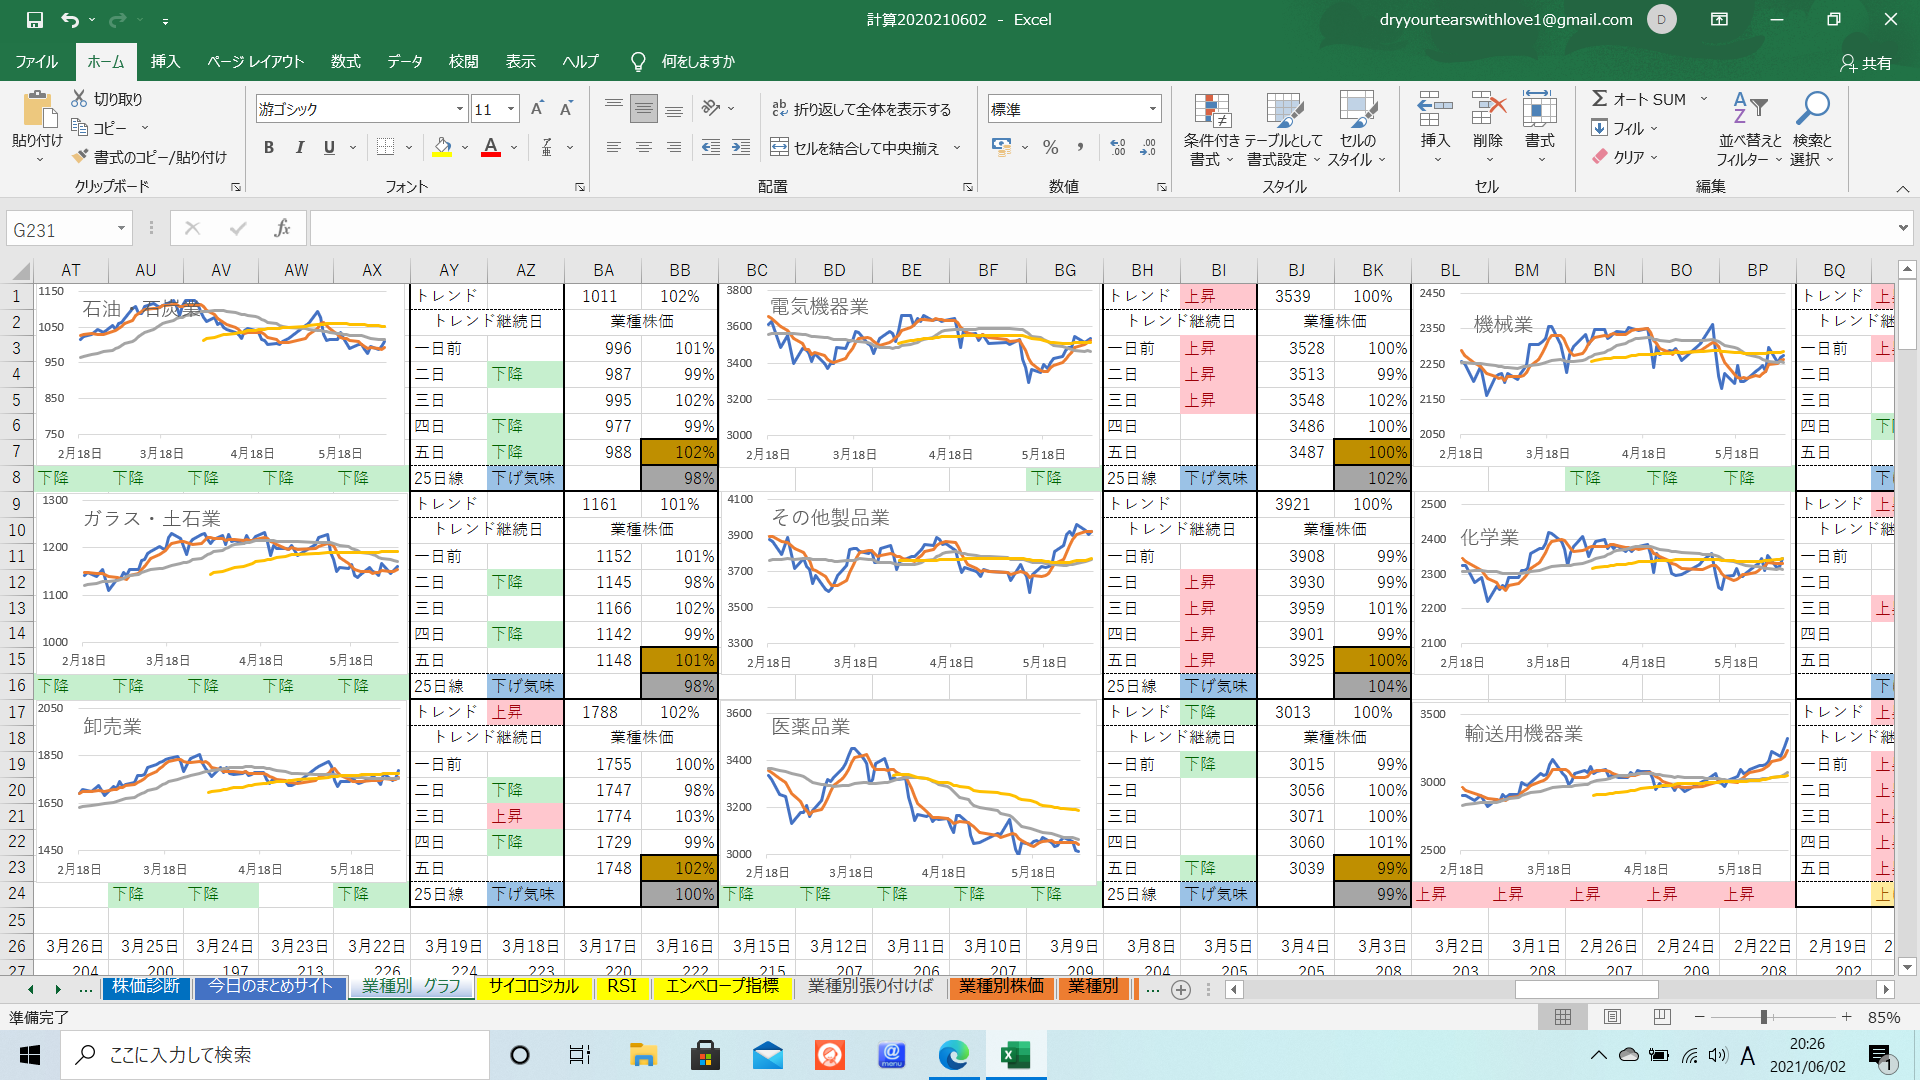Image resolution: width=1920 pixels, height=1080 pixels.
Task: Click Merge and Center cells button
Action: (x=855, y=148)
